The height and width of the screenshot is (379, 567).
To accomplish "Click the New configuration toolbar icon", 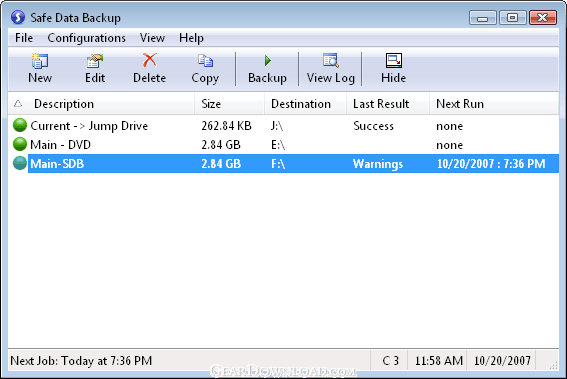I will coord(40,61).
